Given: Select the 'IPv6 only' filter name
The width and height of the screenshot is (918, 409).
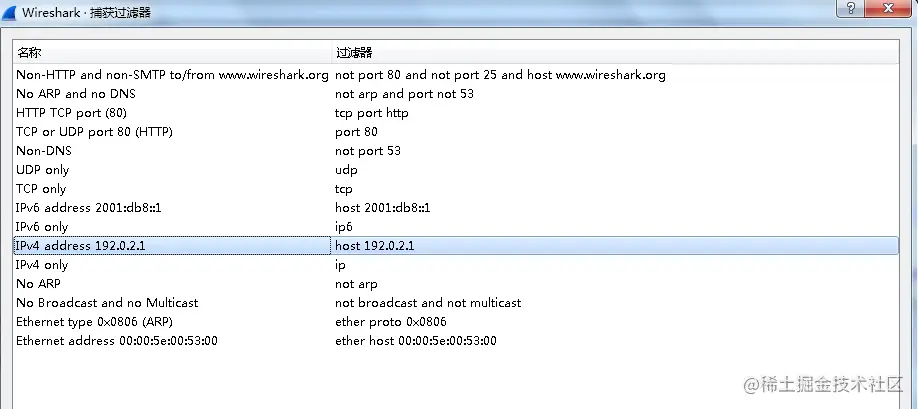Looking at the screenshot, I should [x=42, y=227].
